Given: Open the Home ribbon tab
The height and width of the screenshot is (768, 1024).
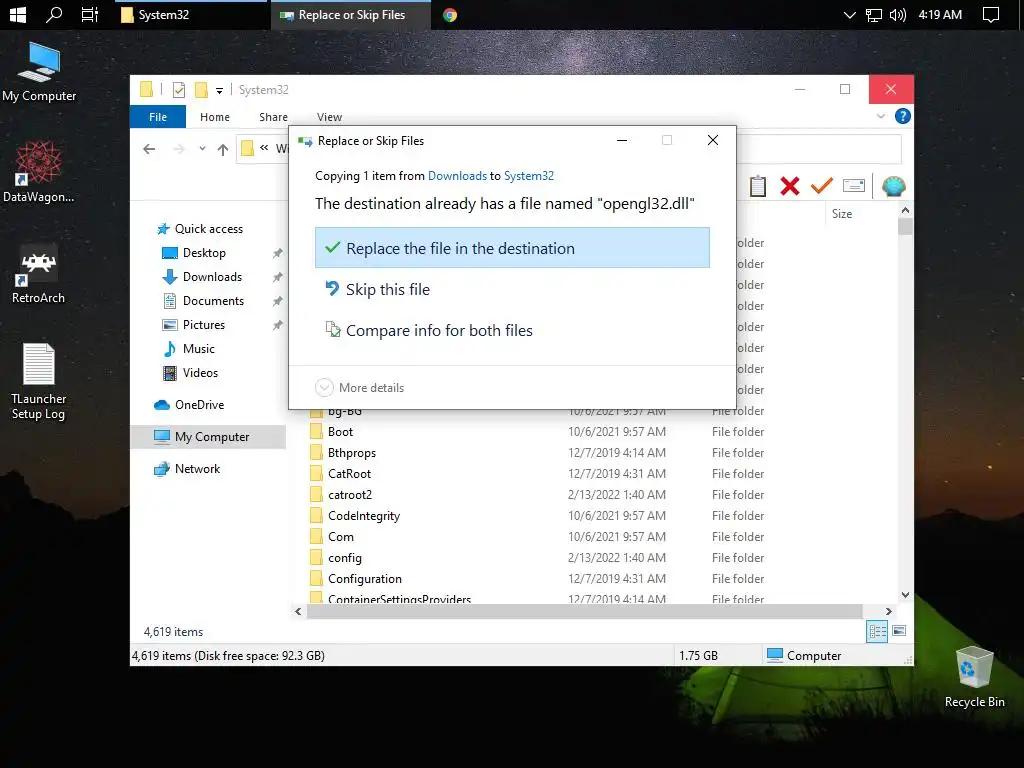Looking at the screenshot, I should pyautogui.click(x=215, y=117).
